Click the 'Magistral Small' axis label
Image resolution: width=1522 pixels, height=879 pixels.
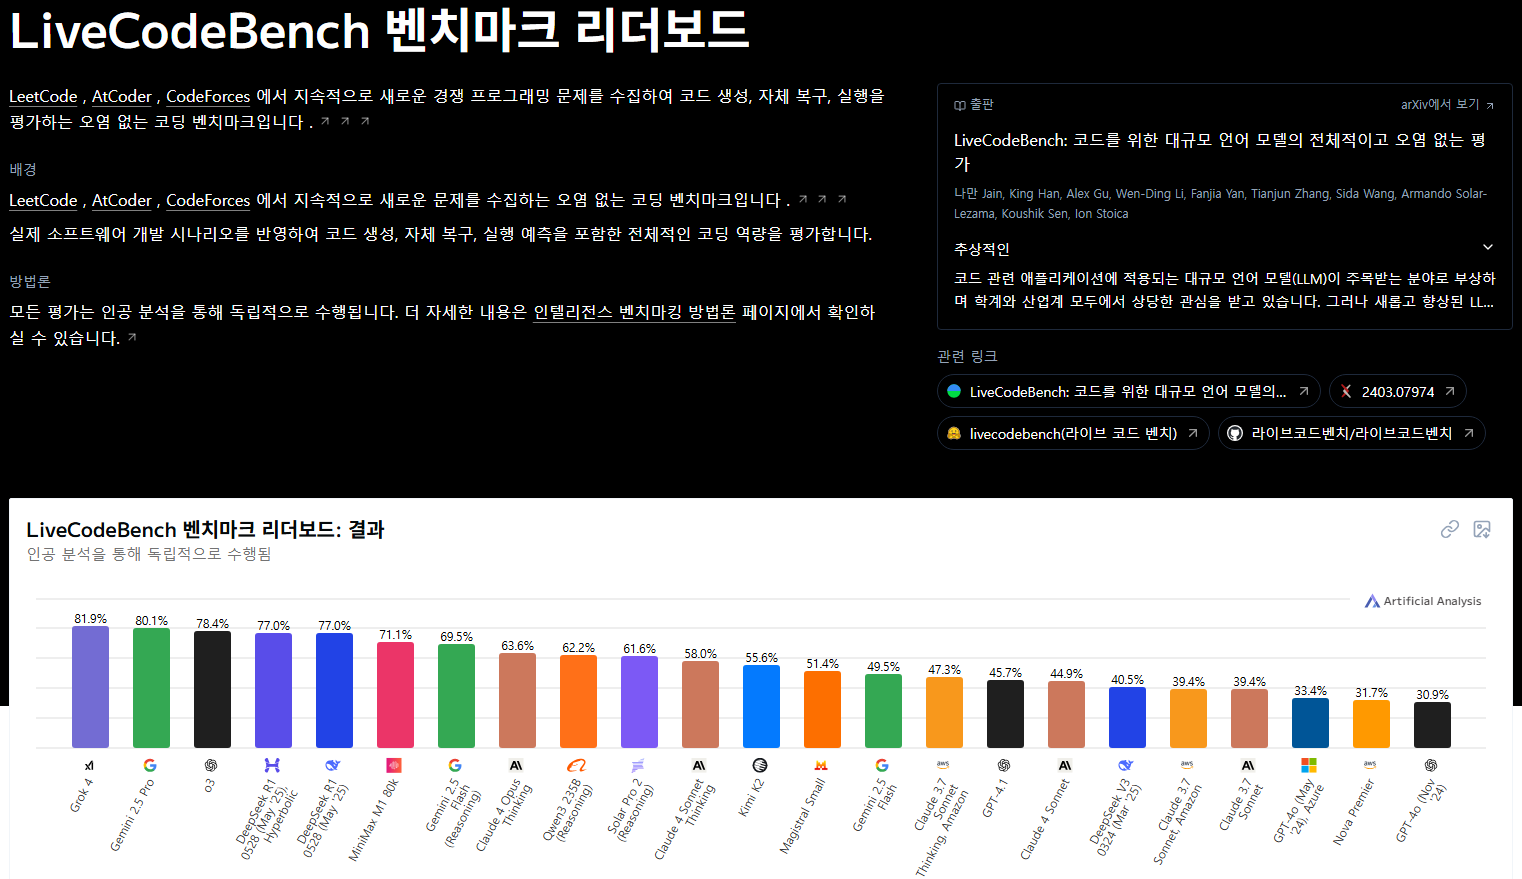click(803, 815)
